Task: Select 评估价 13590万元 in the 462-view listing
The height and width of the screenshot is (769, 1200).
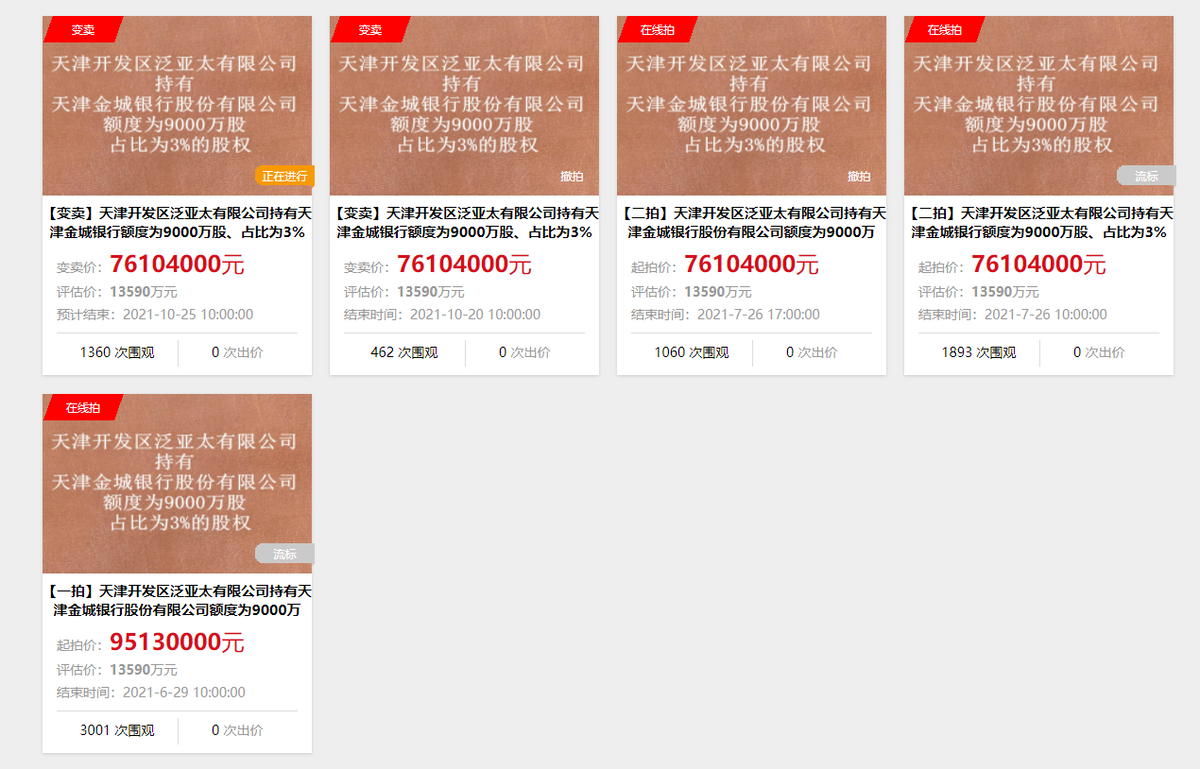Action: pos(404,292)
